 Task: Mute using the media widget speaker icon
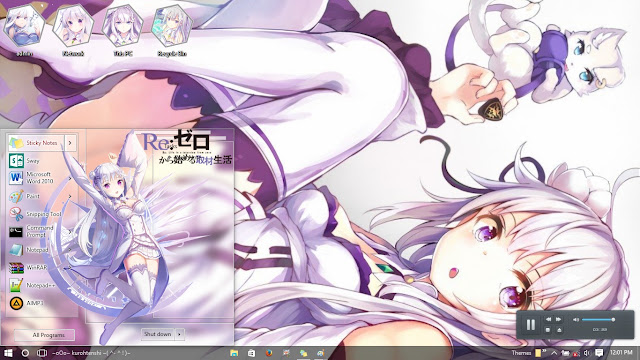click(576, 320)
